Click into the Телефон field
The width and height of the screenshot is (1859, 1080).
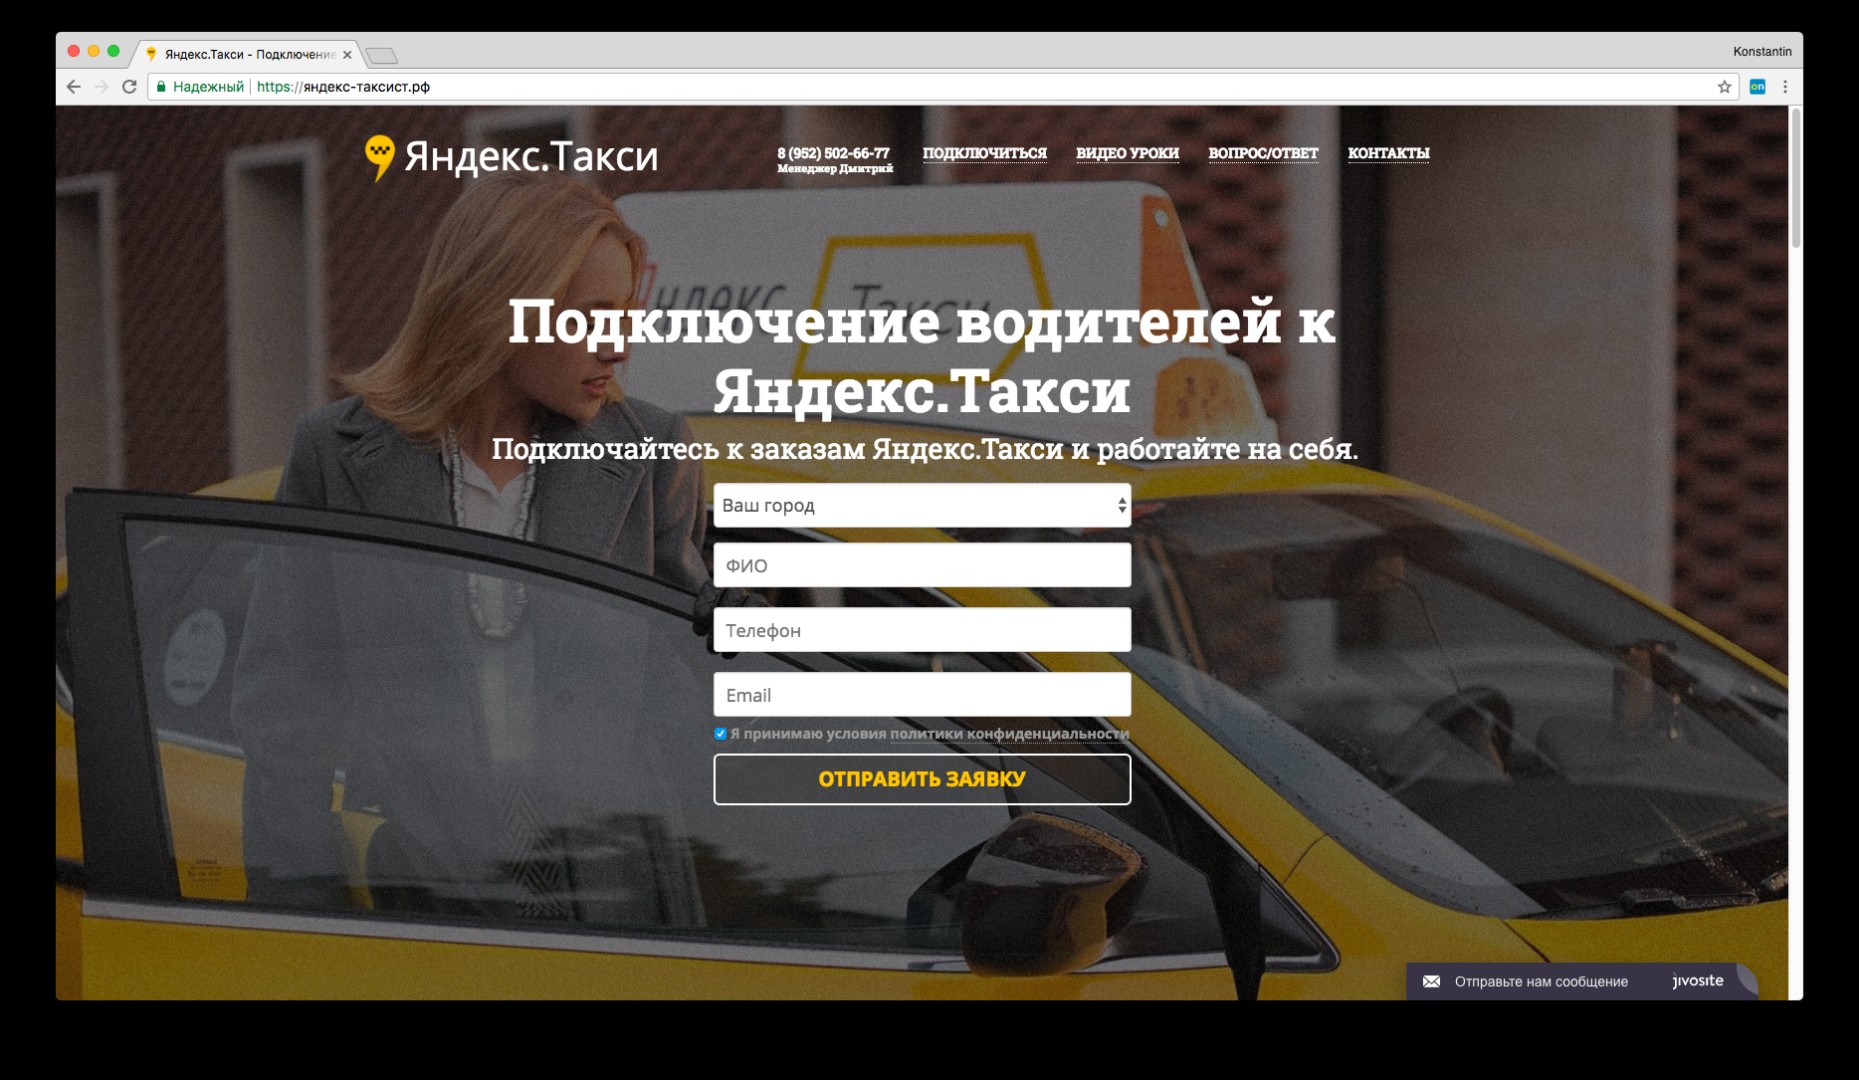921,631
